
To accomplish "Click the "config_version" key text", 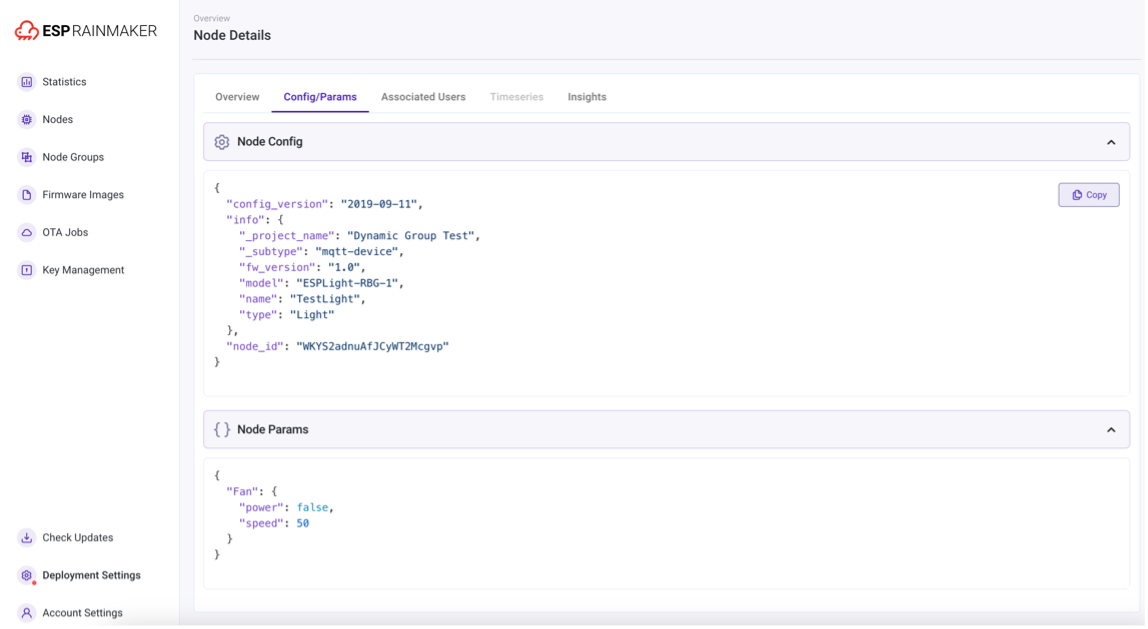I will pyautogui.click(x=277, y=204).
